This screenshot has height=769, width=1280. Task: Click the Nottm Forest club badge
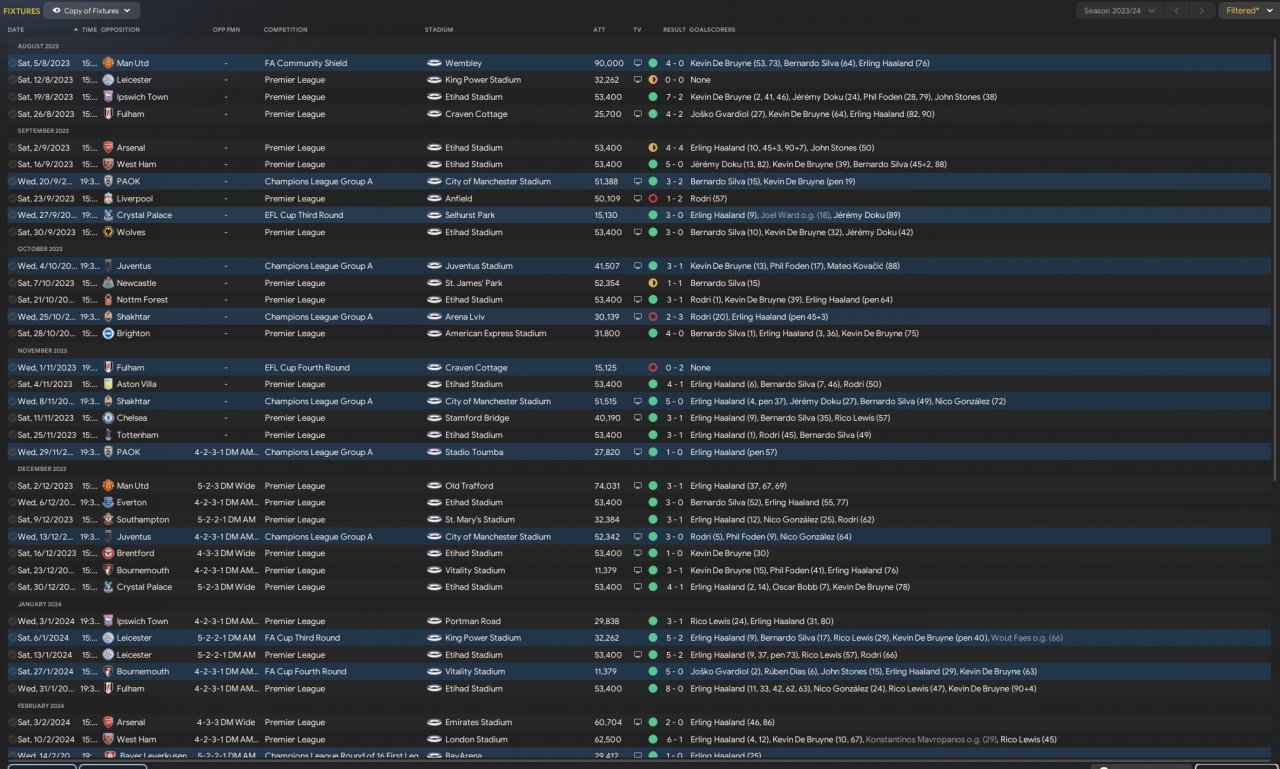108,300
